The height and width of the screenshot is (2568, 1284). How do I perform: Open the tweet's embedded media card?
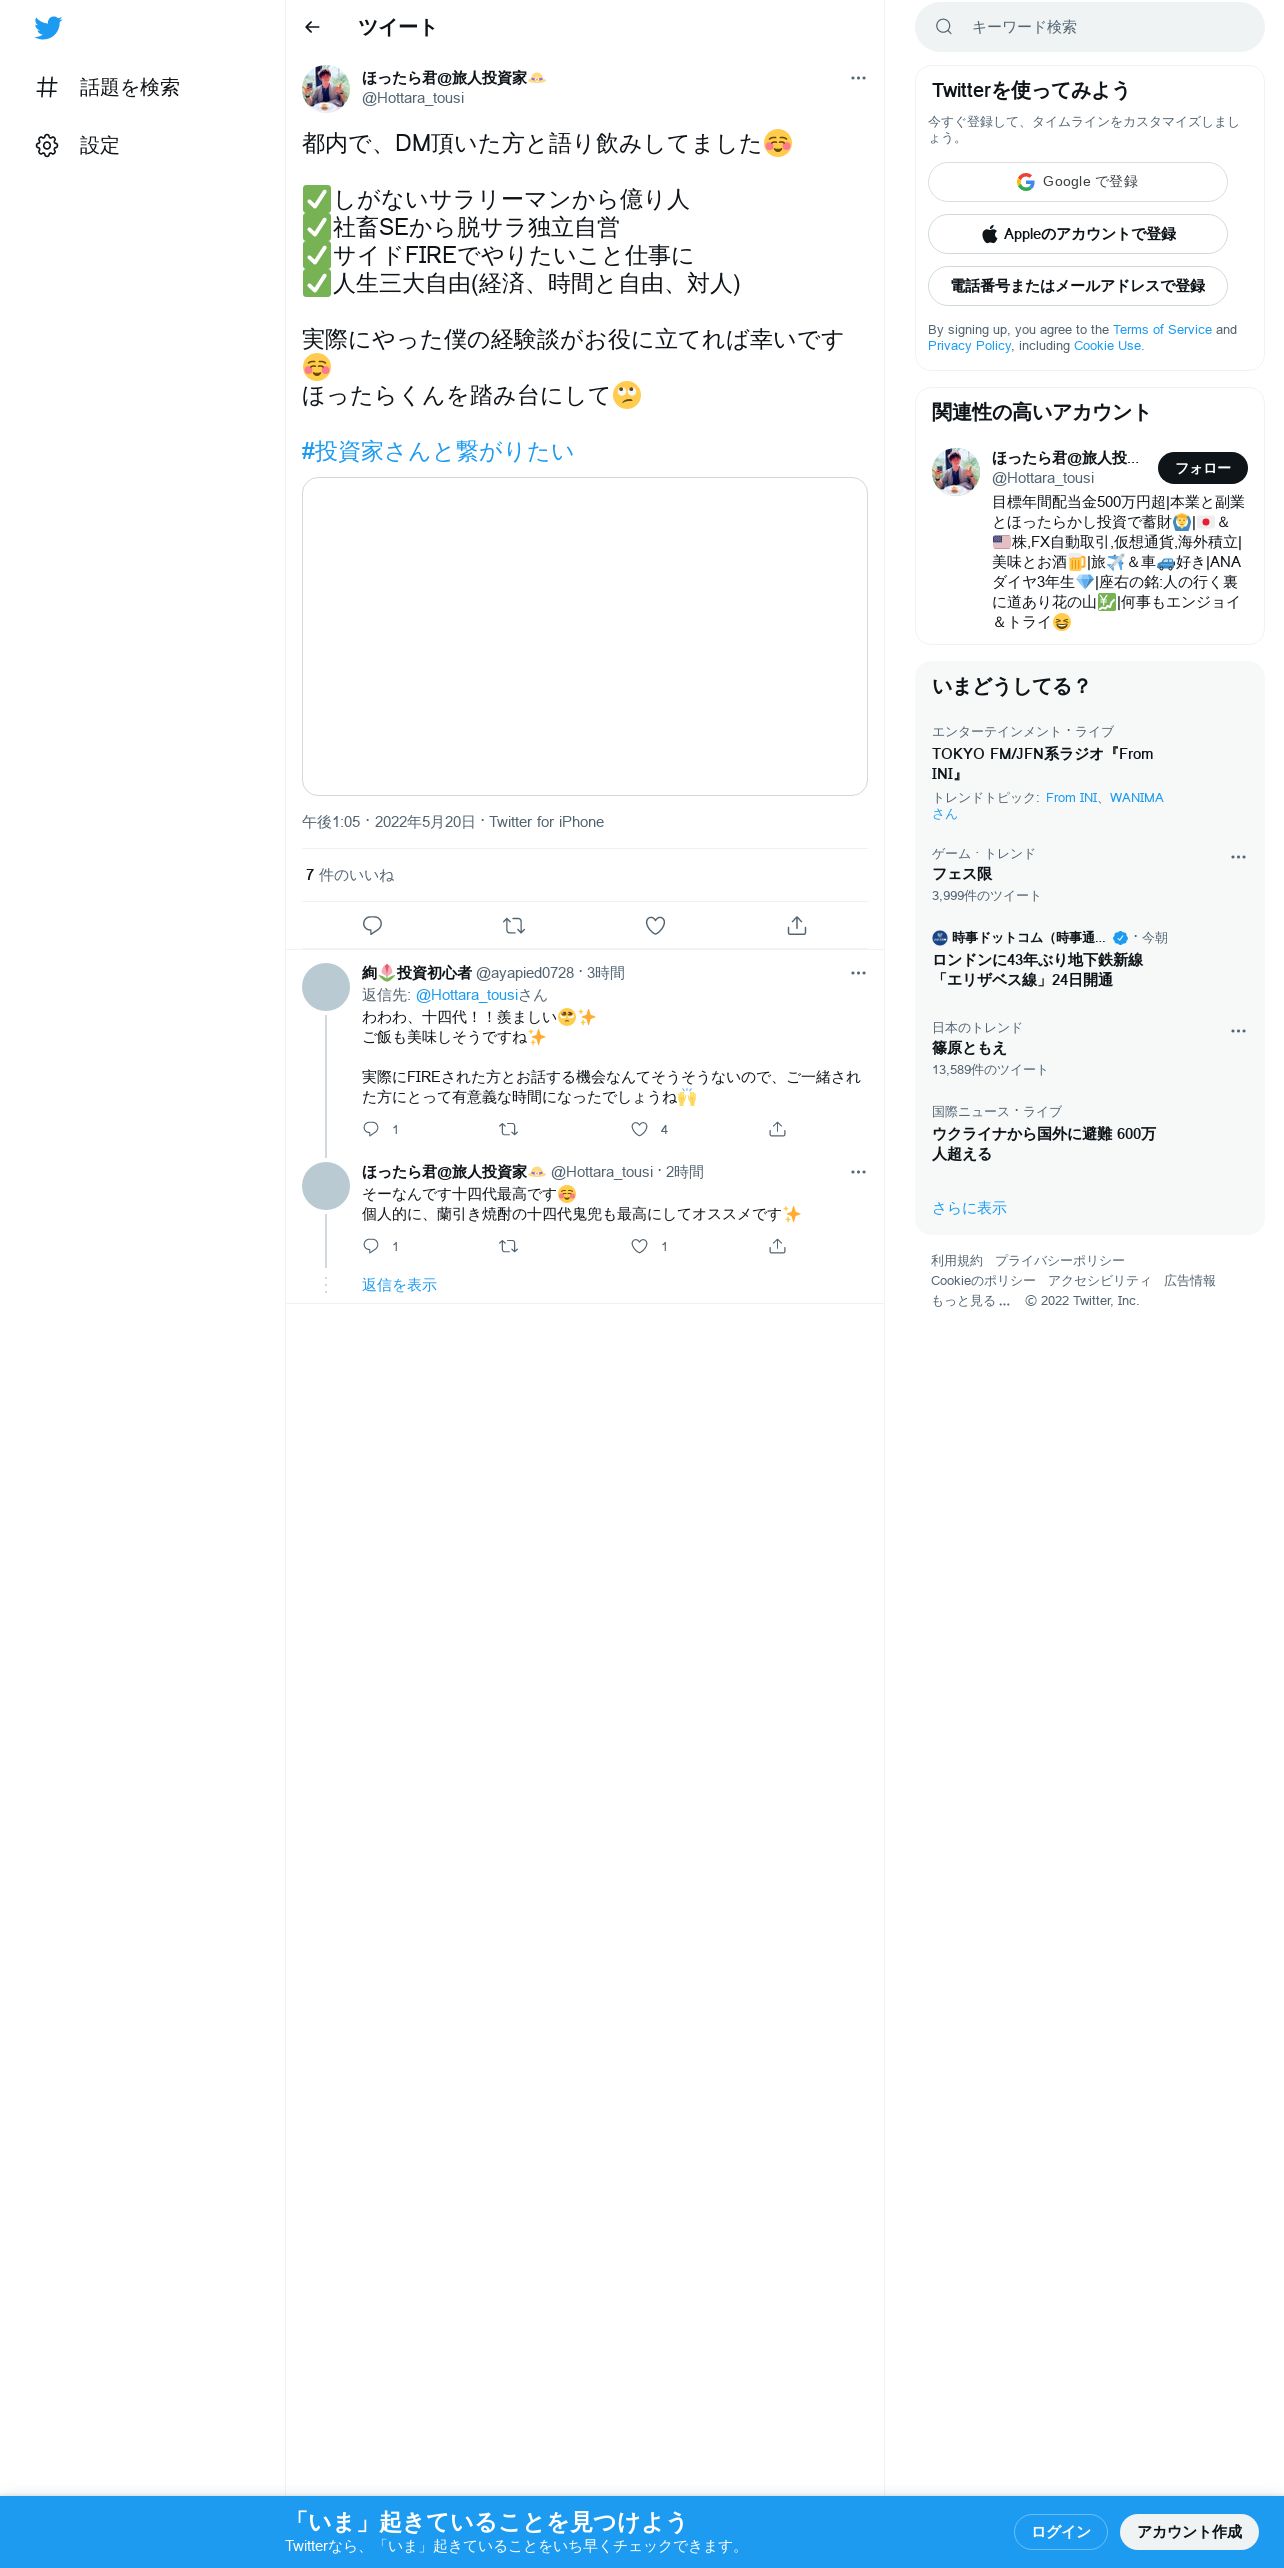coord(585,636)
